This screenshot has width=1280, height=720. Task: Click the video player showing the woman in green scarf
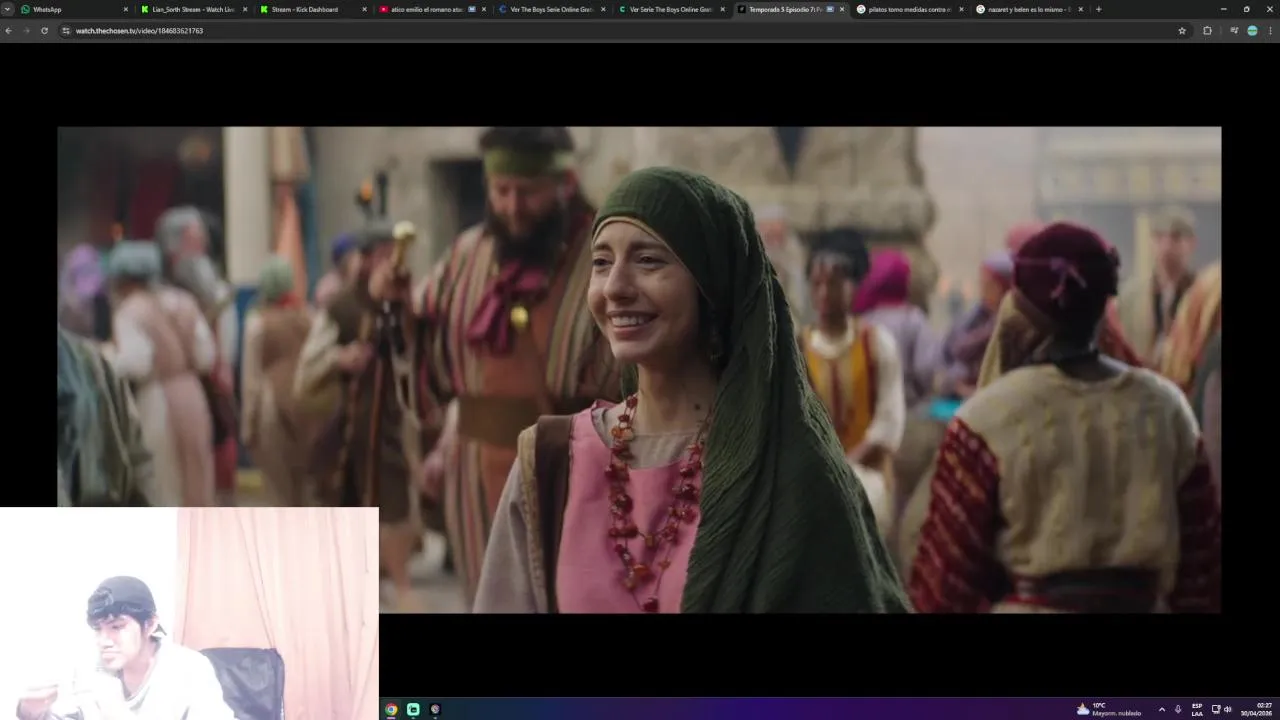click(639, 369)
